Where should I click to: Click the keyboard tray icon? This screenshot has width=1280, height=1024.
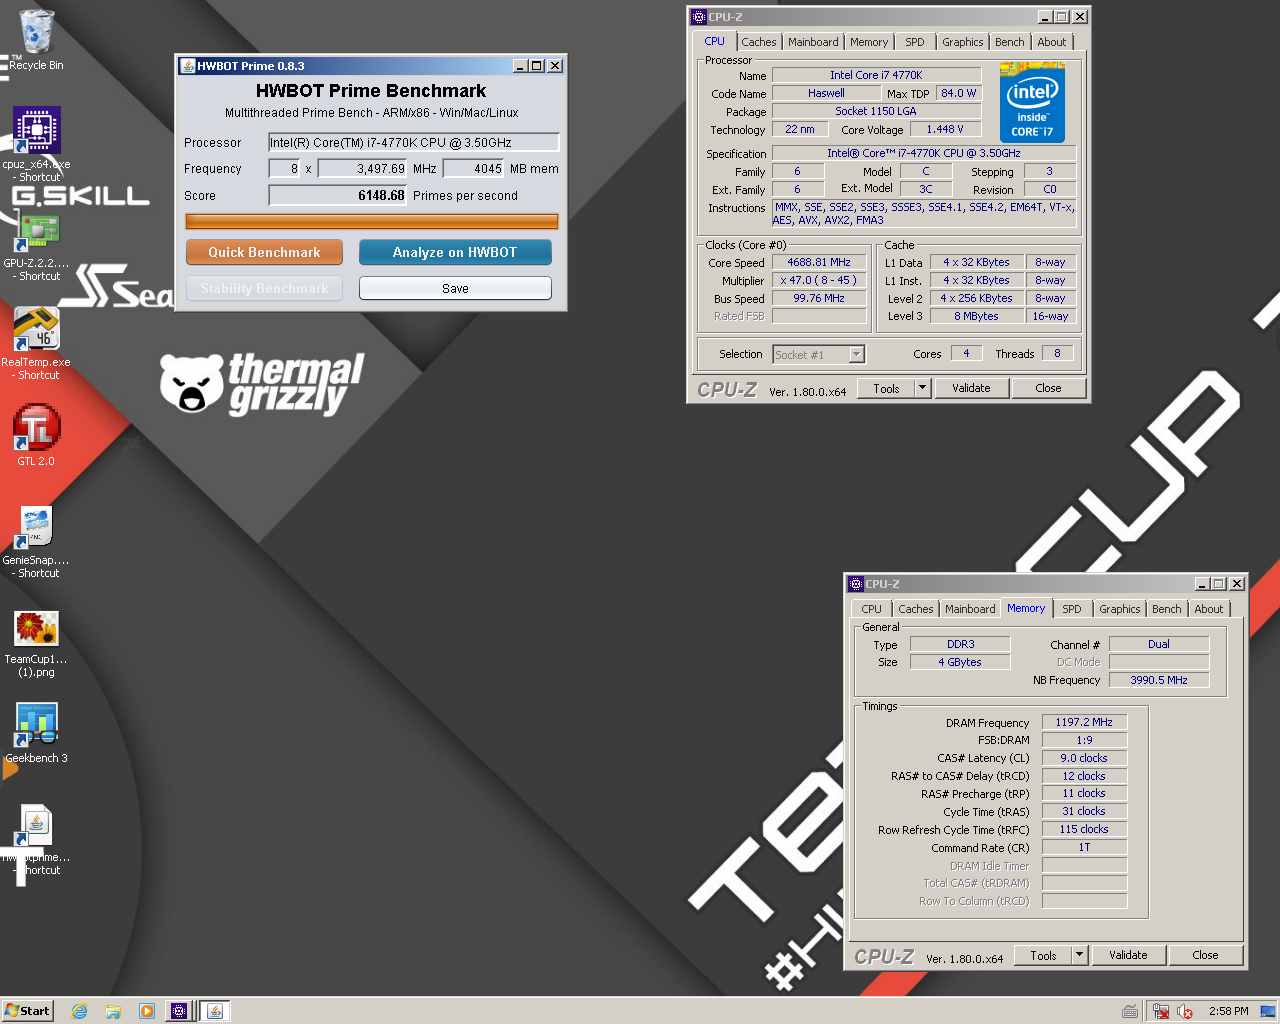[x=1130, y=1011]
